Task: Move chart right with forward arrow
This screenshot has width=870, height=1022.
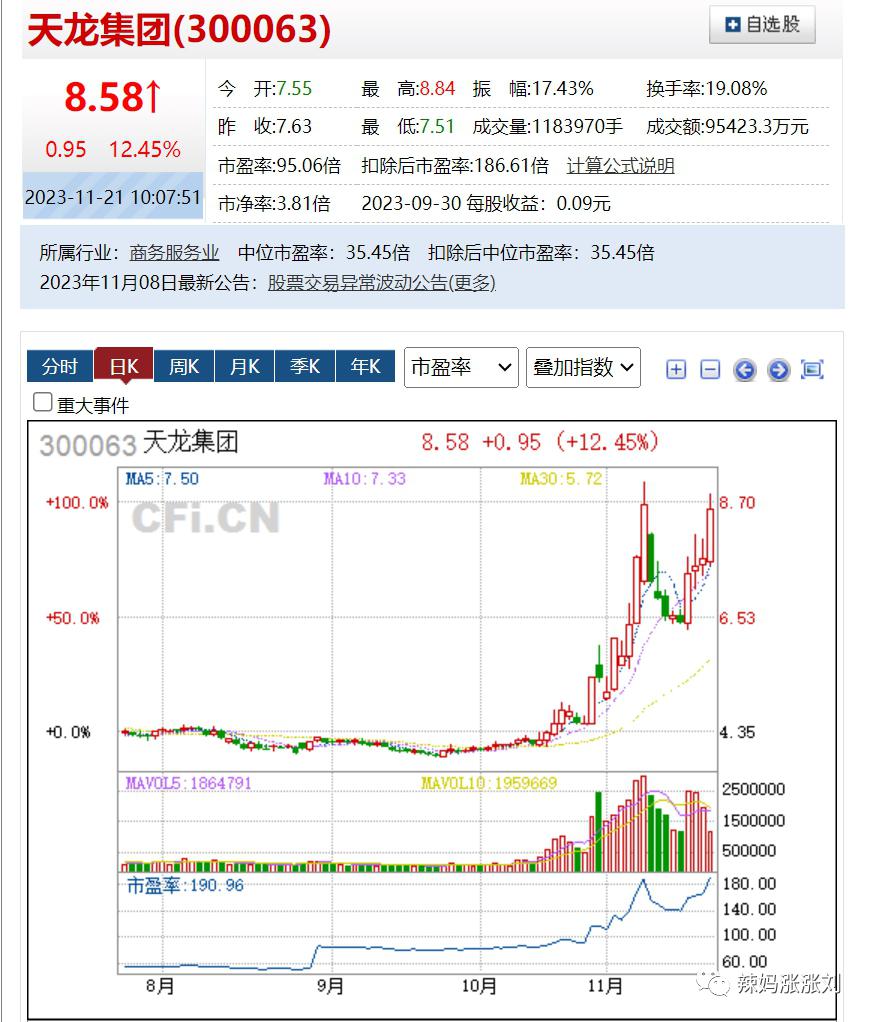Action: tap(778, 370)
